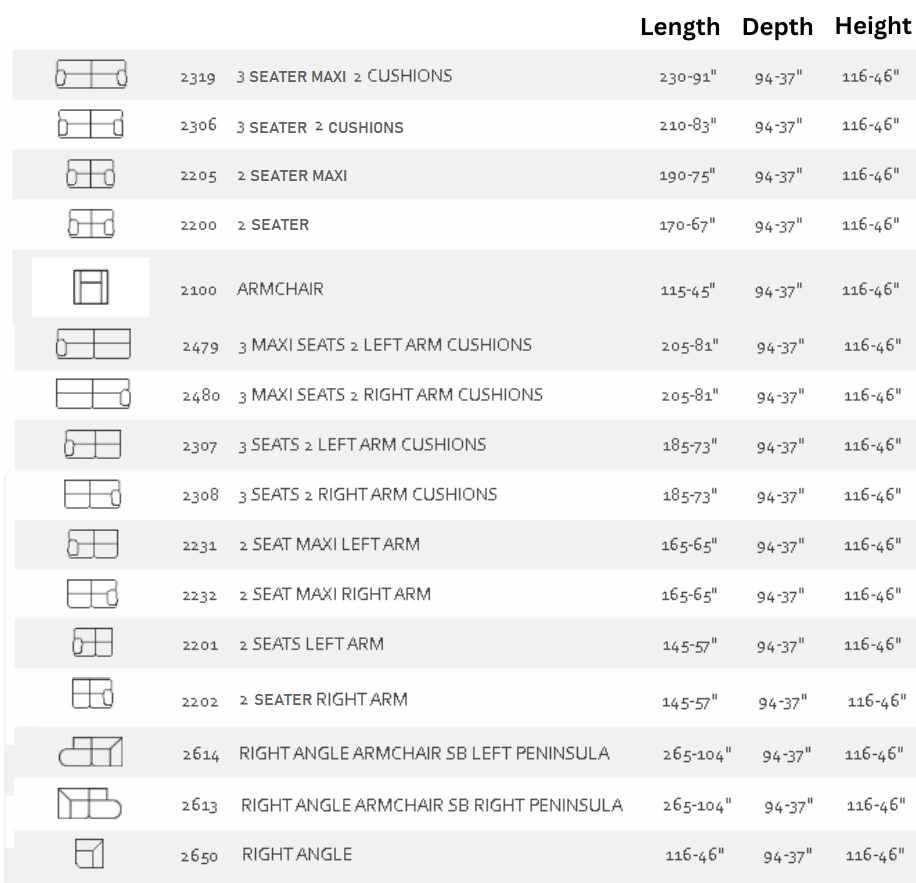
Task: Select Left Peninsula right angle armchair icon
Action: [90, 752]
